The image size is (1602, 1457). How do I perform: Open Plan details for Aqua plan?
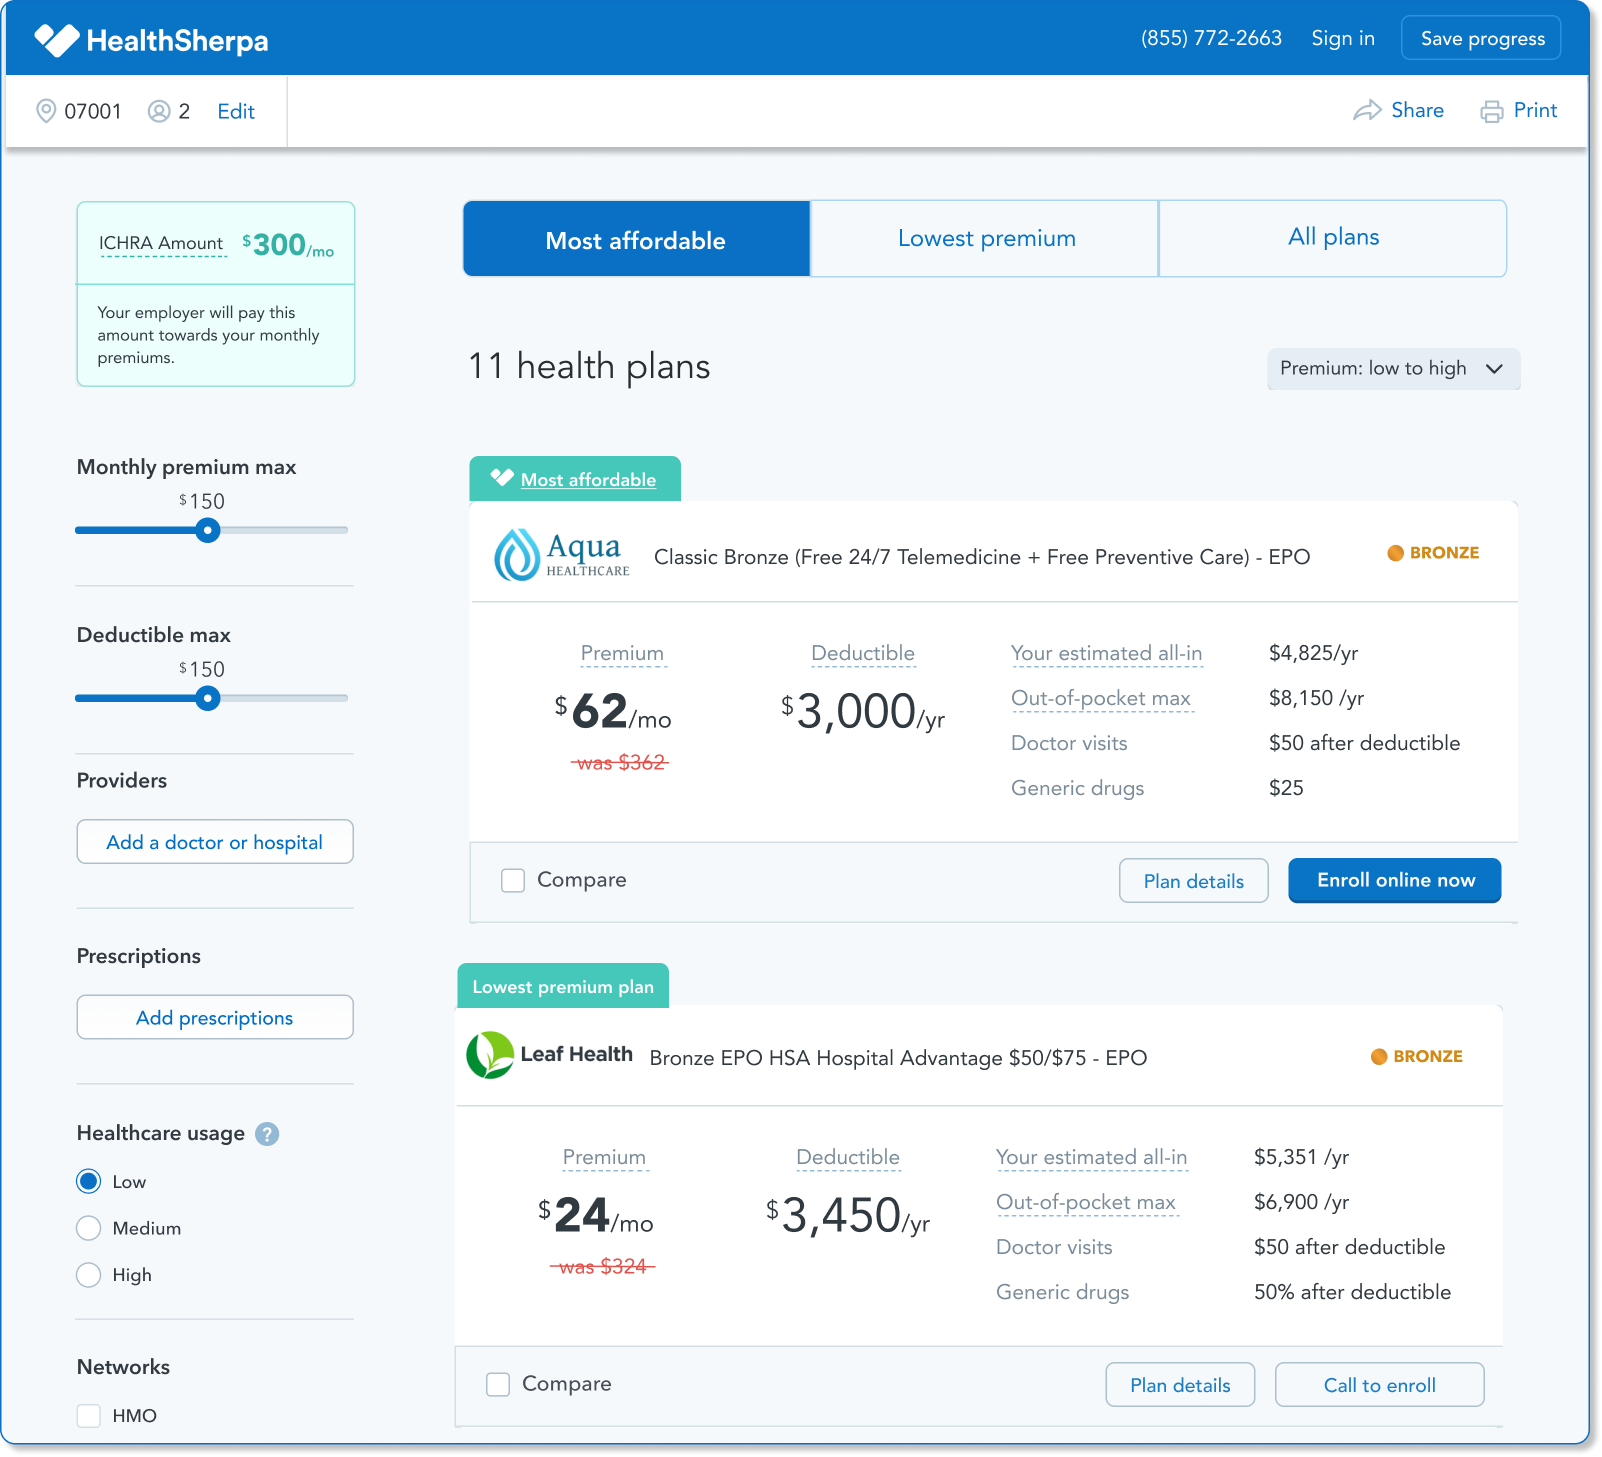[1194, 881]
